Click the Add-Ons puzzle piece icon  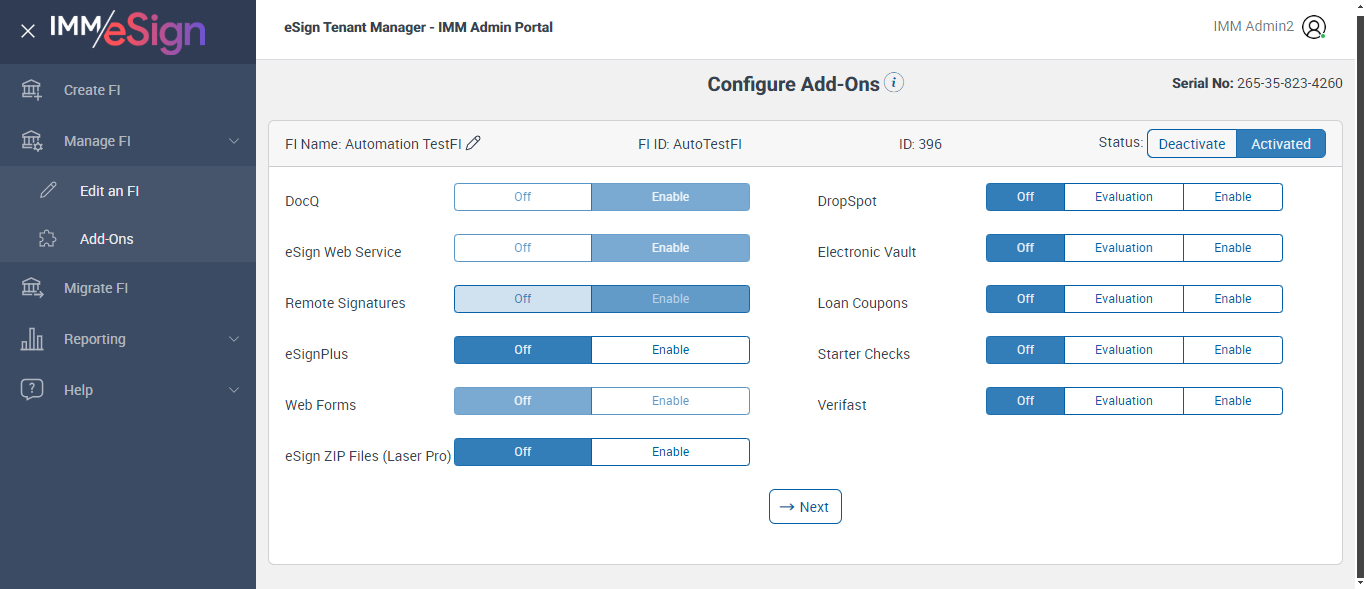48,239
